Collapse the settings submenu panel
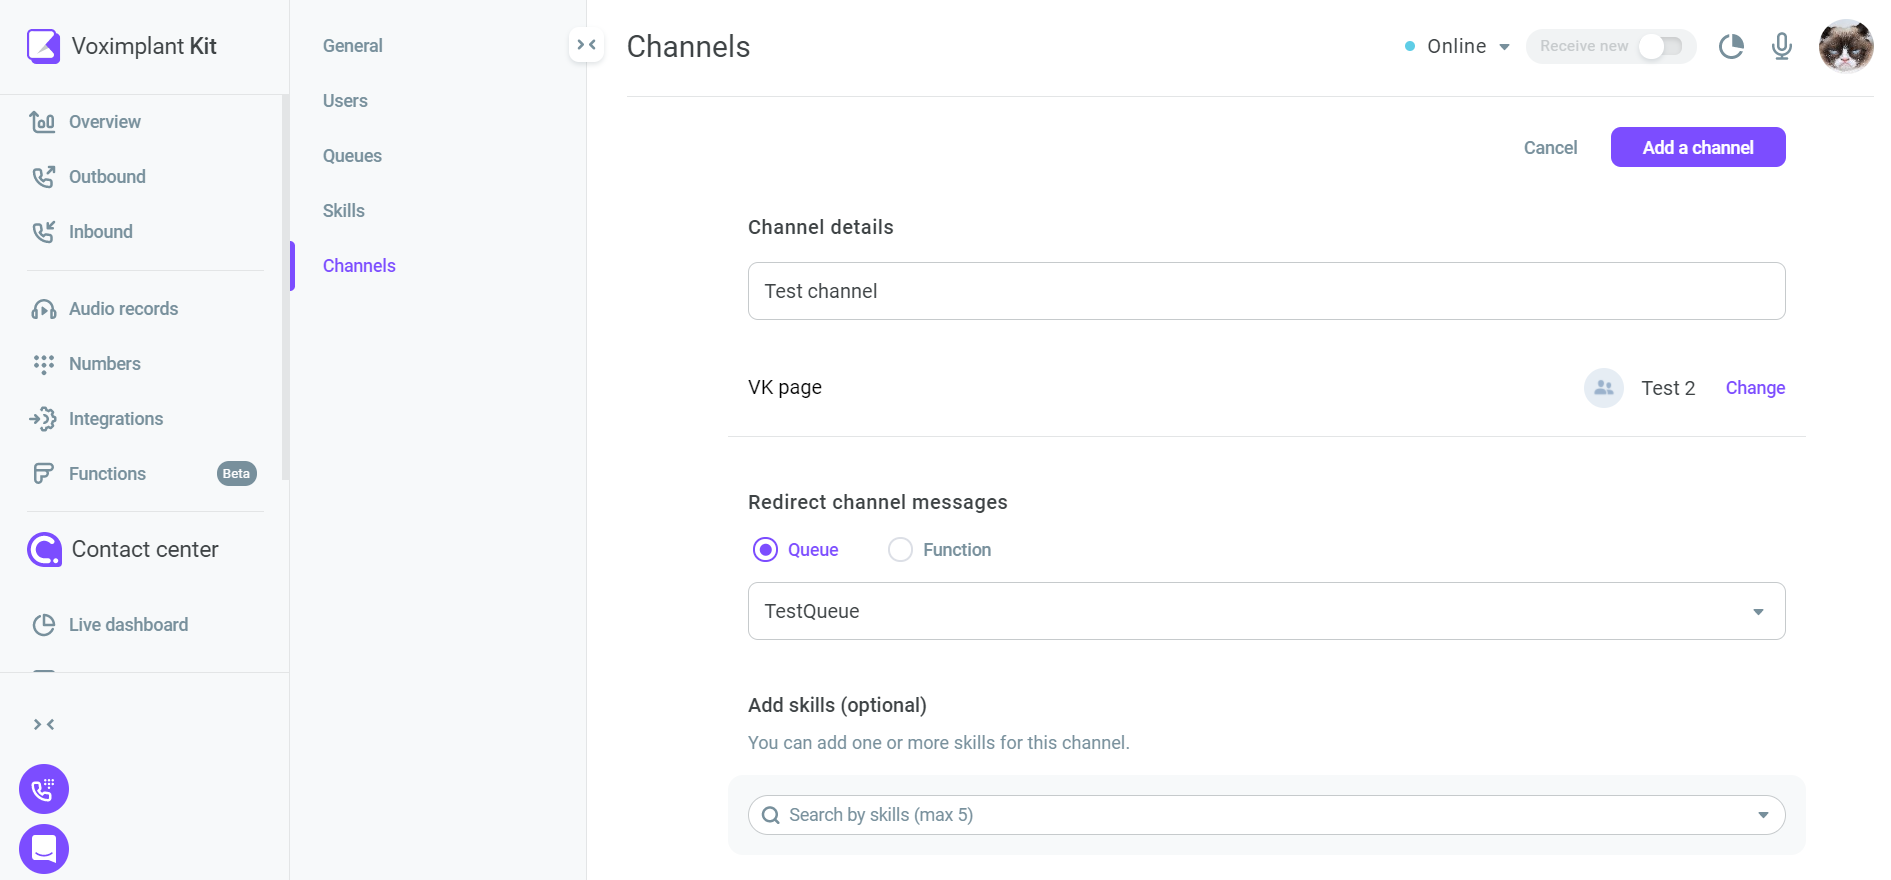 pos(587,45)
